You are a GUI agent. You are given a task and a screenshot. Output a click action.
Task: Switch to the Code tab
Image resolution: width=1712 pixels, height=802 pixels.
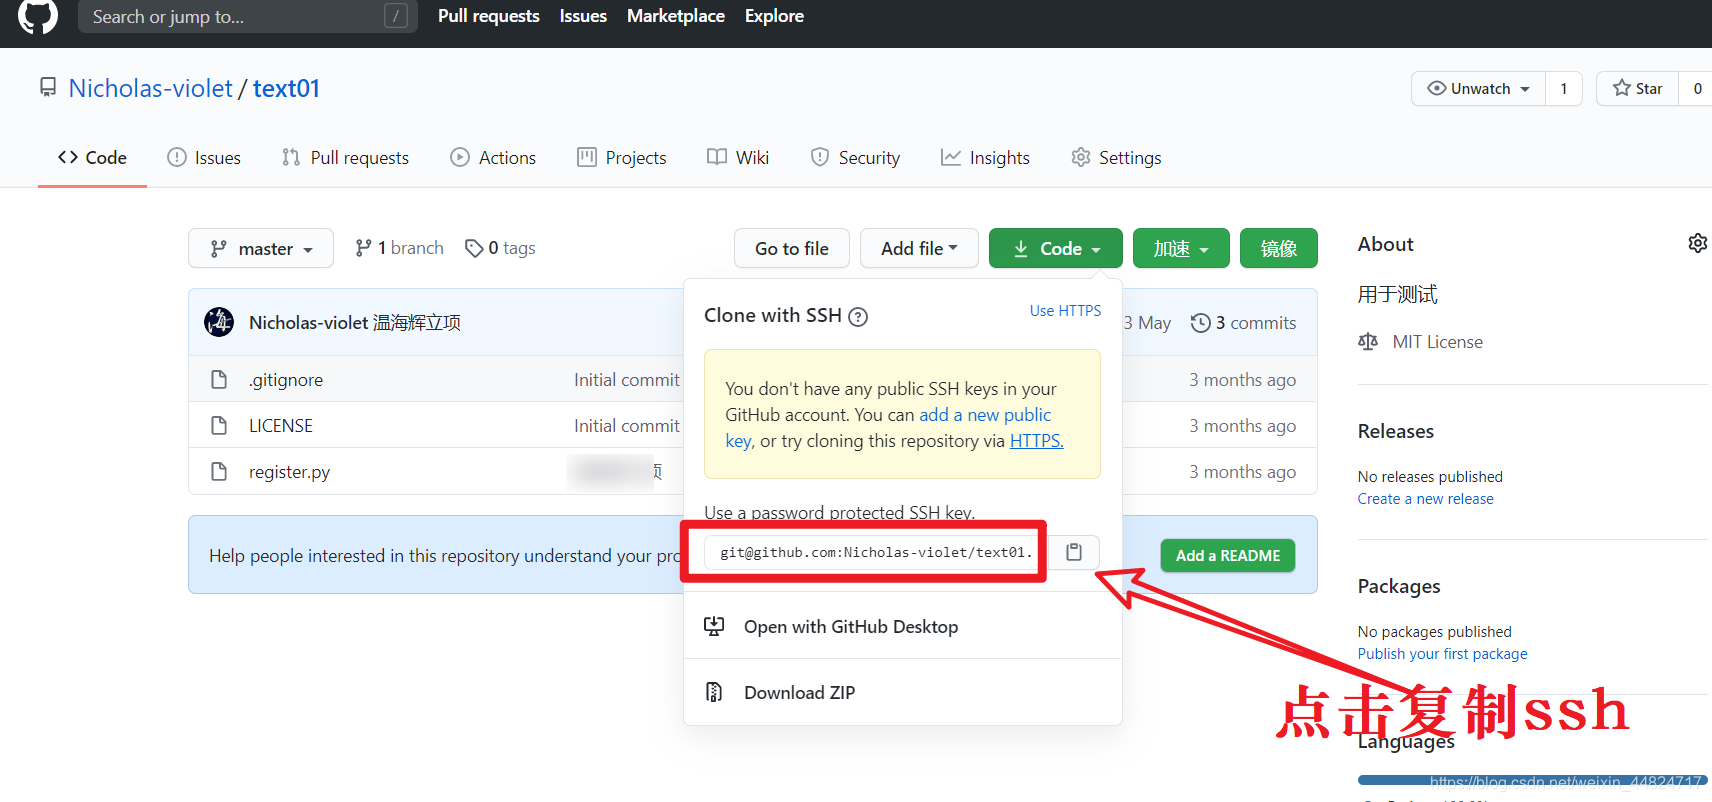click(92, 158)
